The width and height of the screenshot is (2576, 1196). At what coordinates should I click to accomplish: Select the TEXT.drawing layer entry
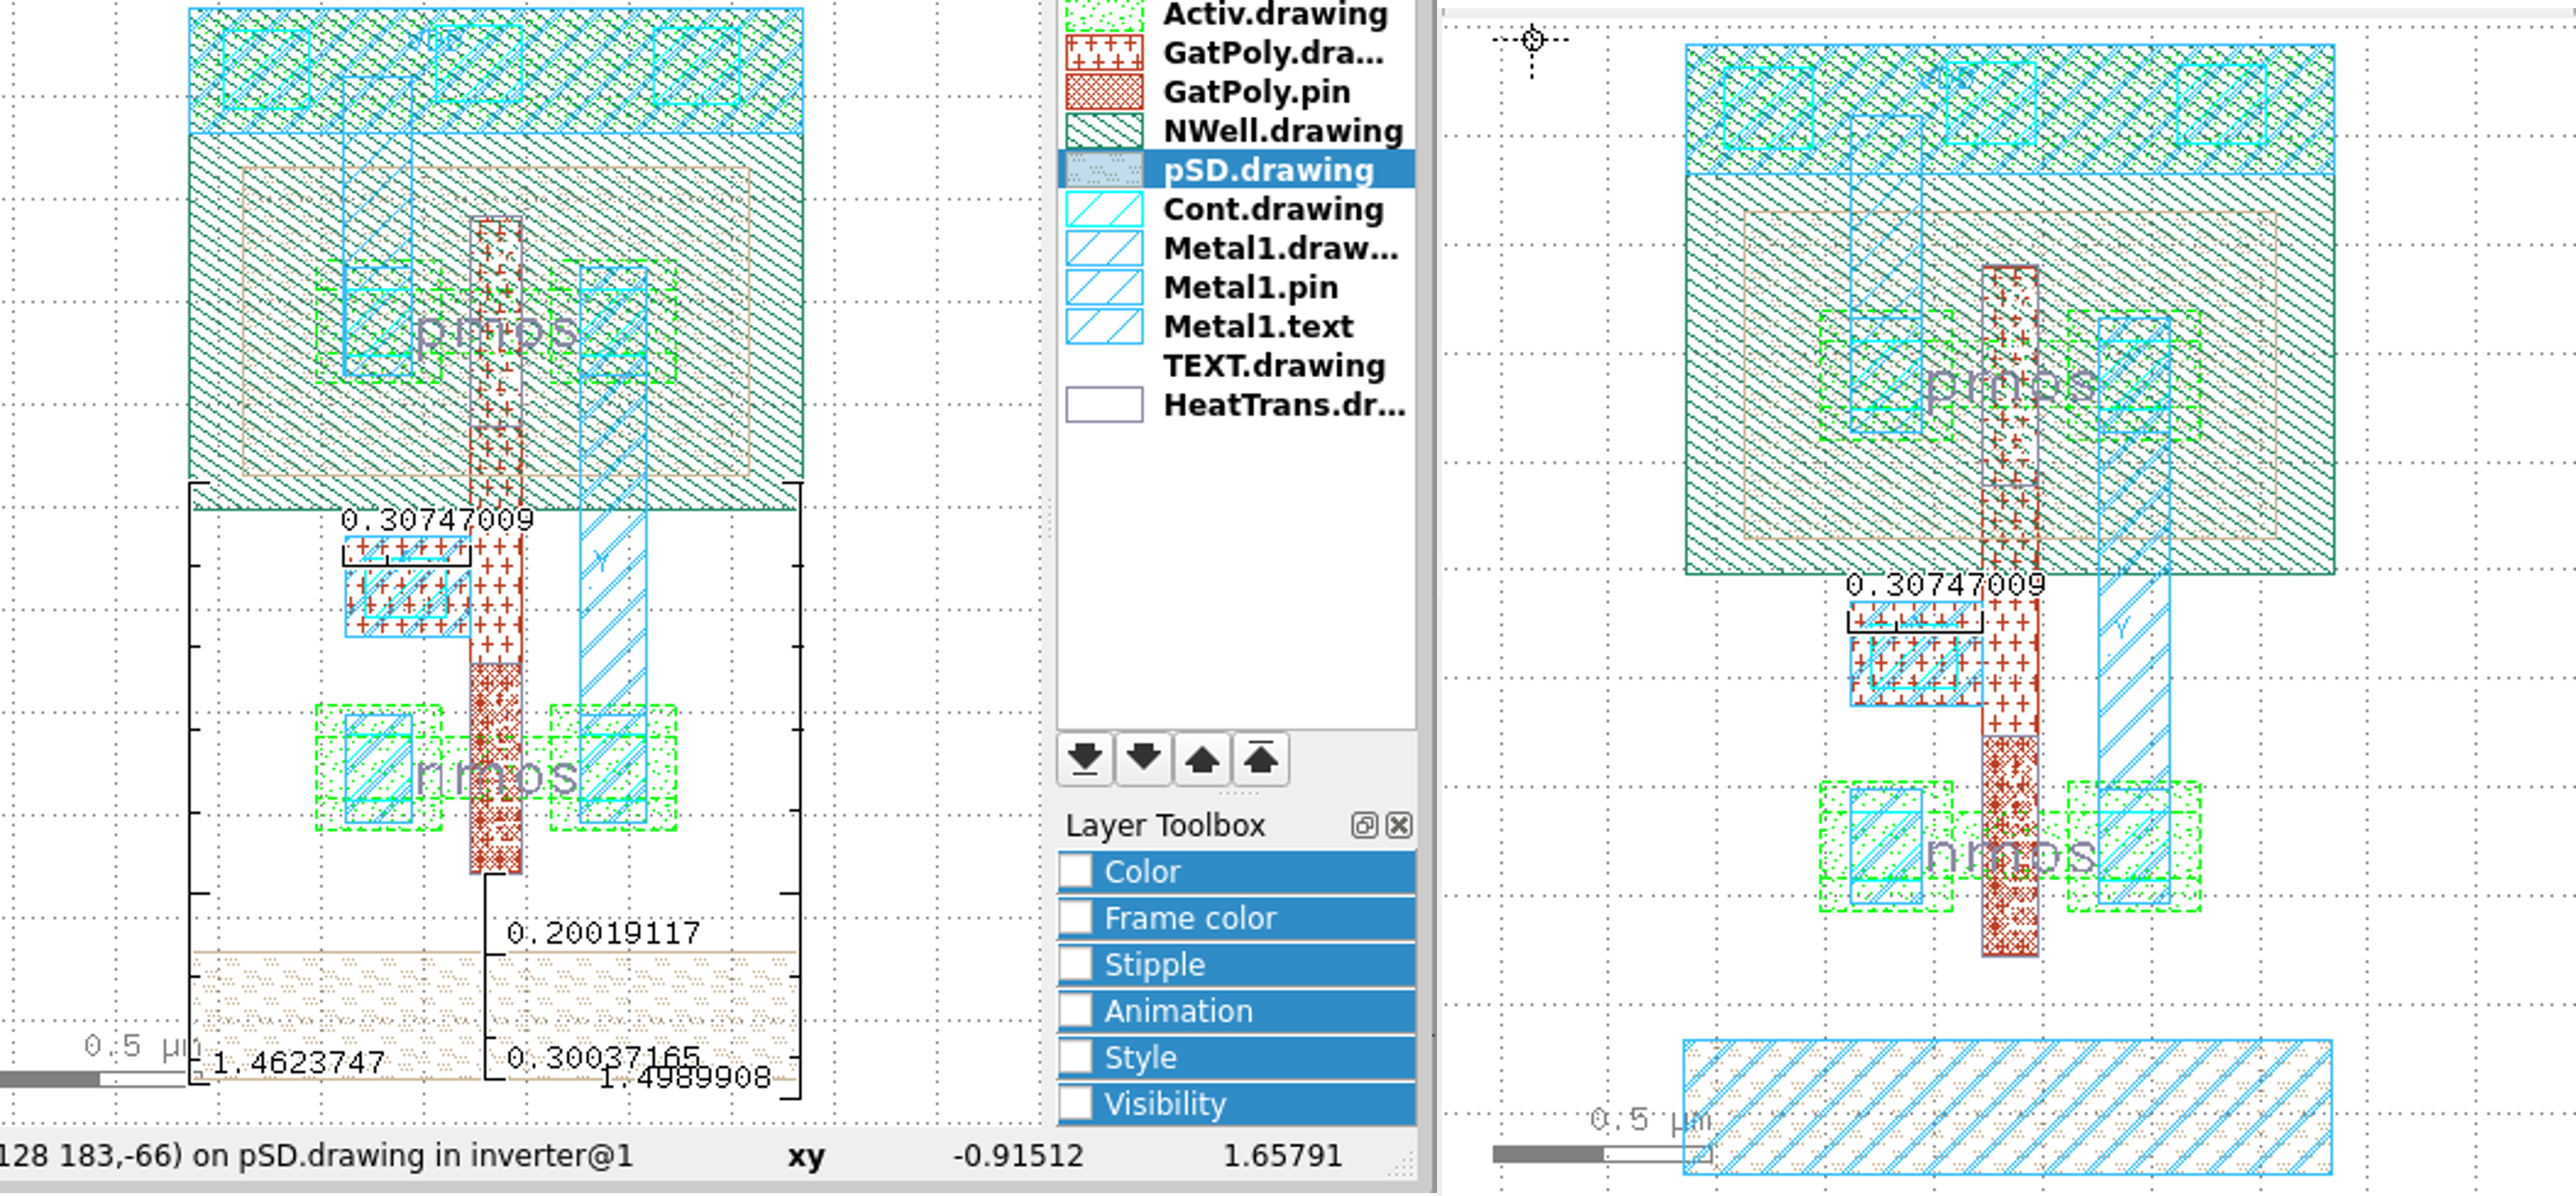tap(1272, 366)
